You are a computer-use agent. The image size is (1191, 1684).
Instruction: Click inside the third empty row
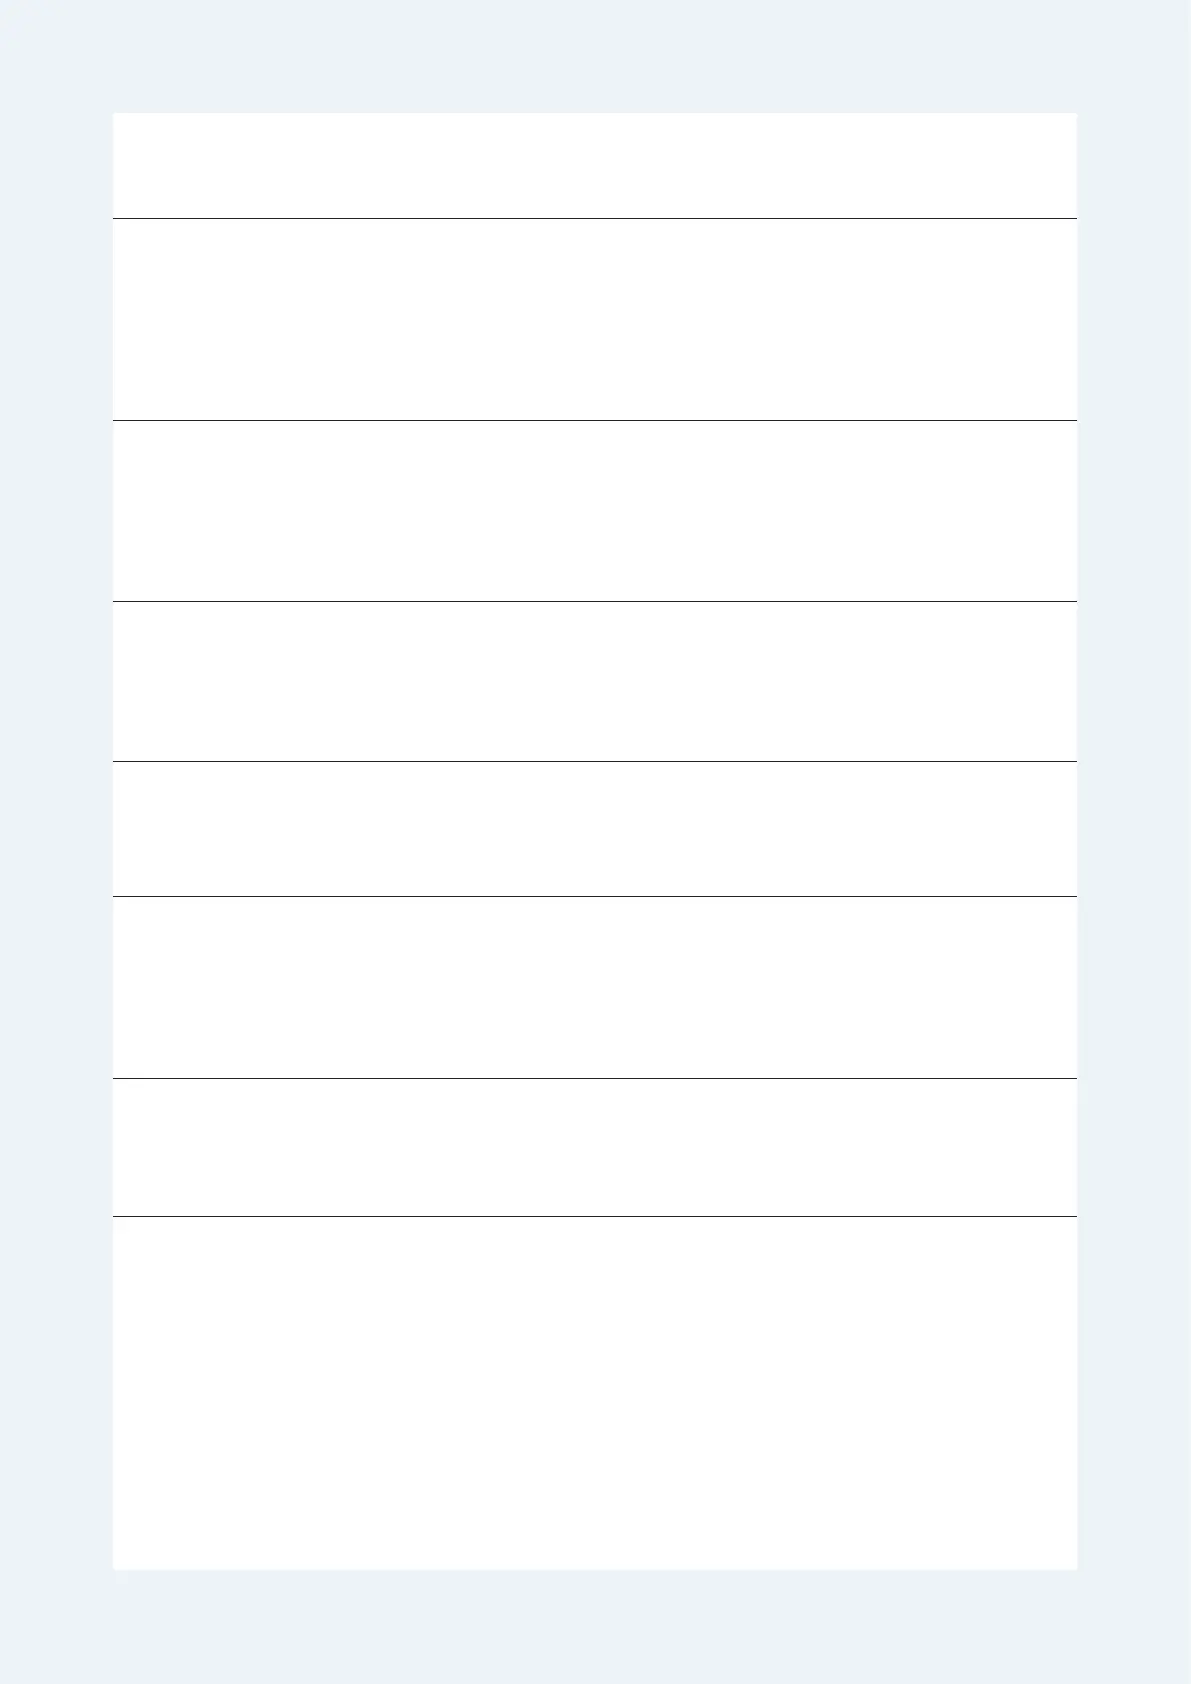pos(594,511)
